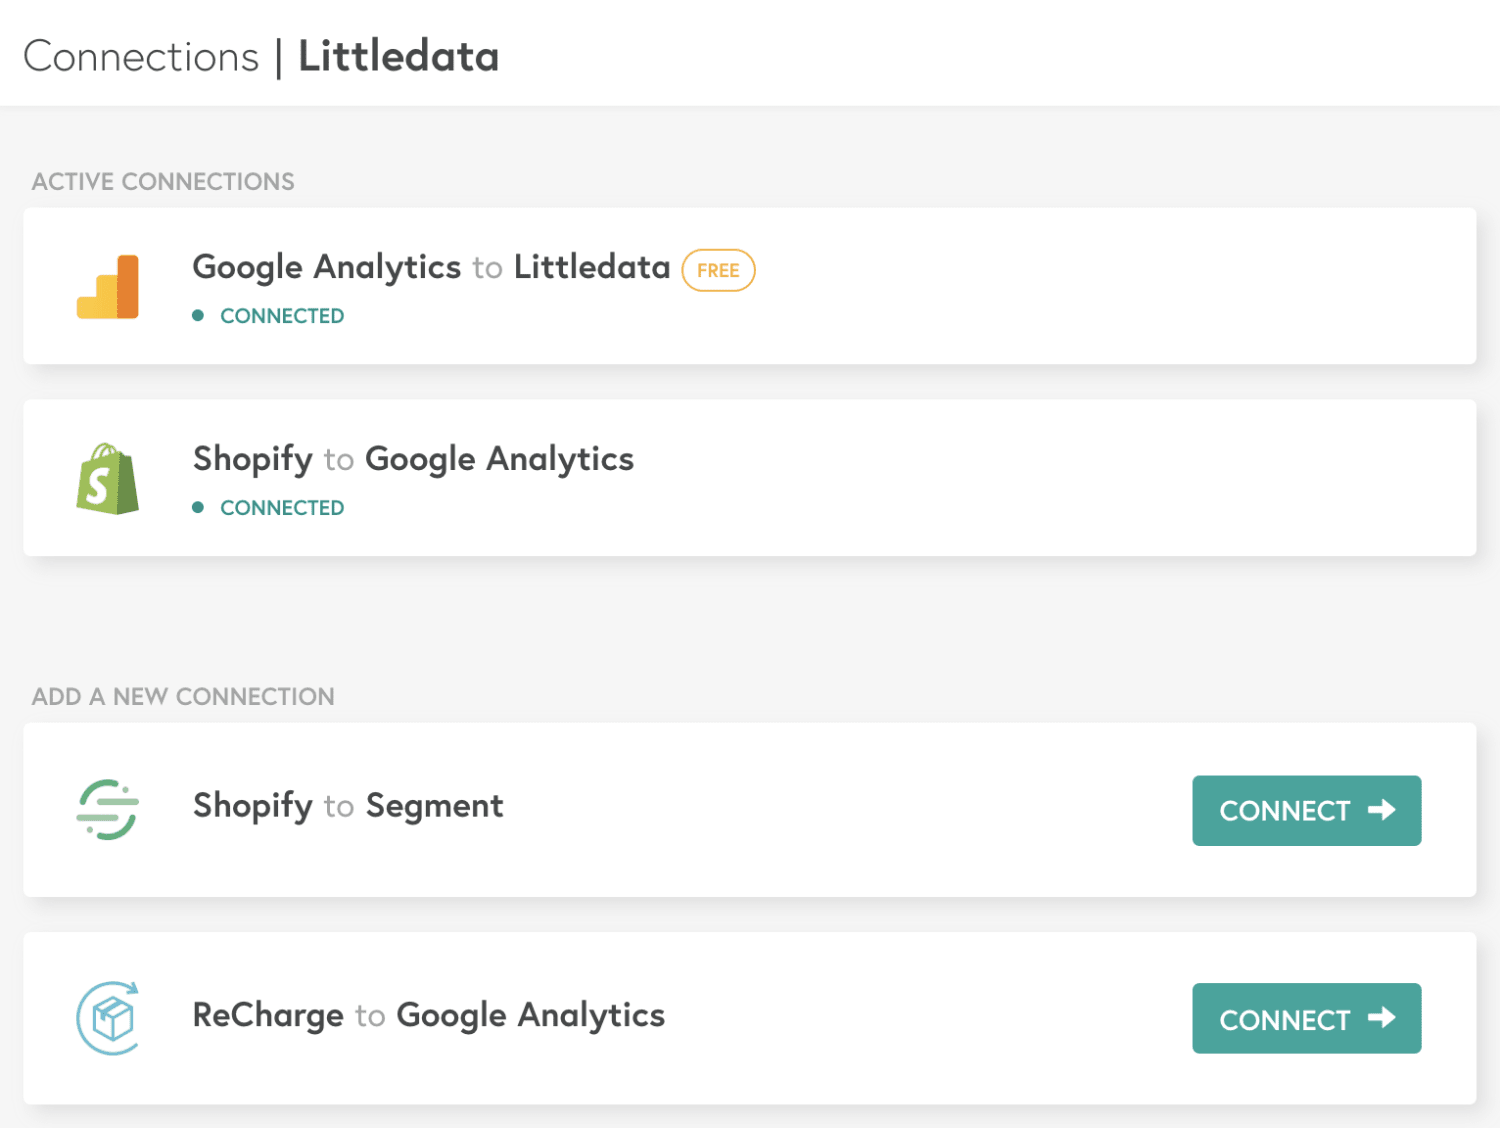The width and height of the screenshot is (1500, 1128).
Task: Click the Connections heading at the top
Action: click(141, 57)
